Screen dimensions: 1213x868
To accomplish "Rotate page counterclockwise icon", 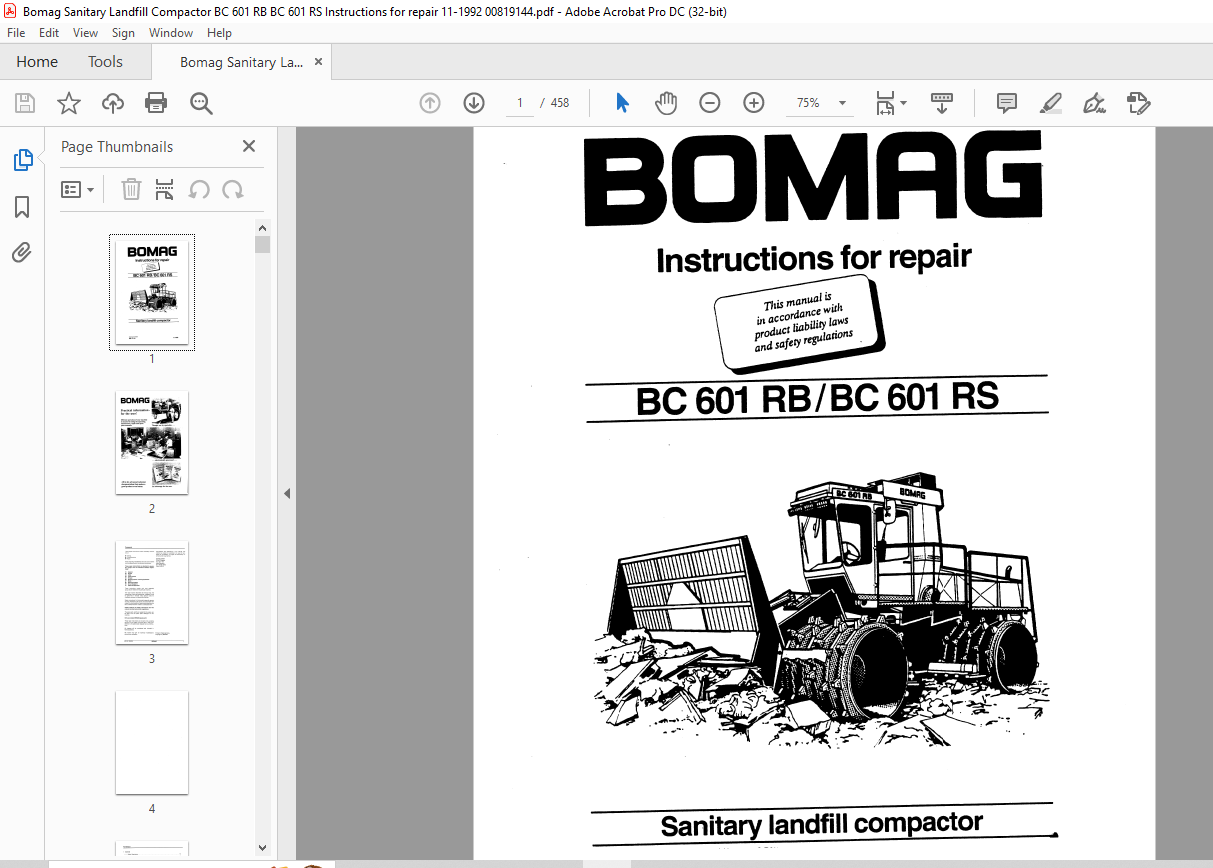I will pyautogui.click(x=199, y=189).
